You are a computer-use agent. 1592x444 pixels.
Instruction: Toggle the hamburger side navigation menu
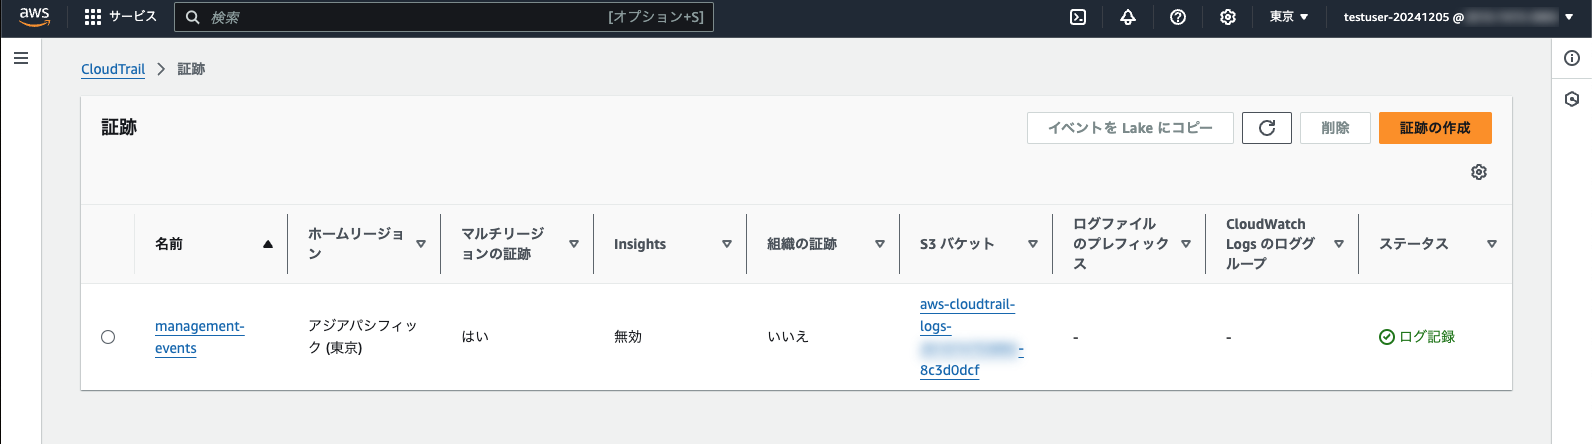coord(21,58)
